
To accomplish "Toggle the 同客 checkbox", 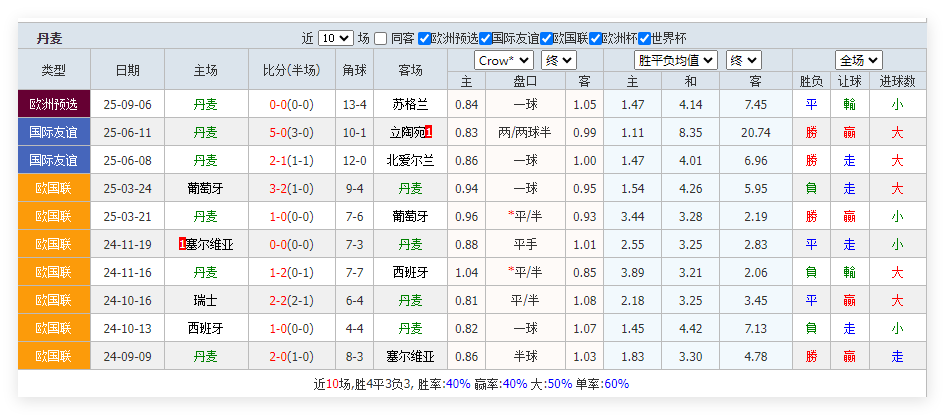I will (x=381, y=39).
